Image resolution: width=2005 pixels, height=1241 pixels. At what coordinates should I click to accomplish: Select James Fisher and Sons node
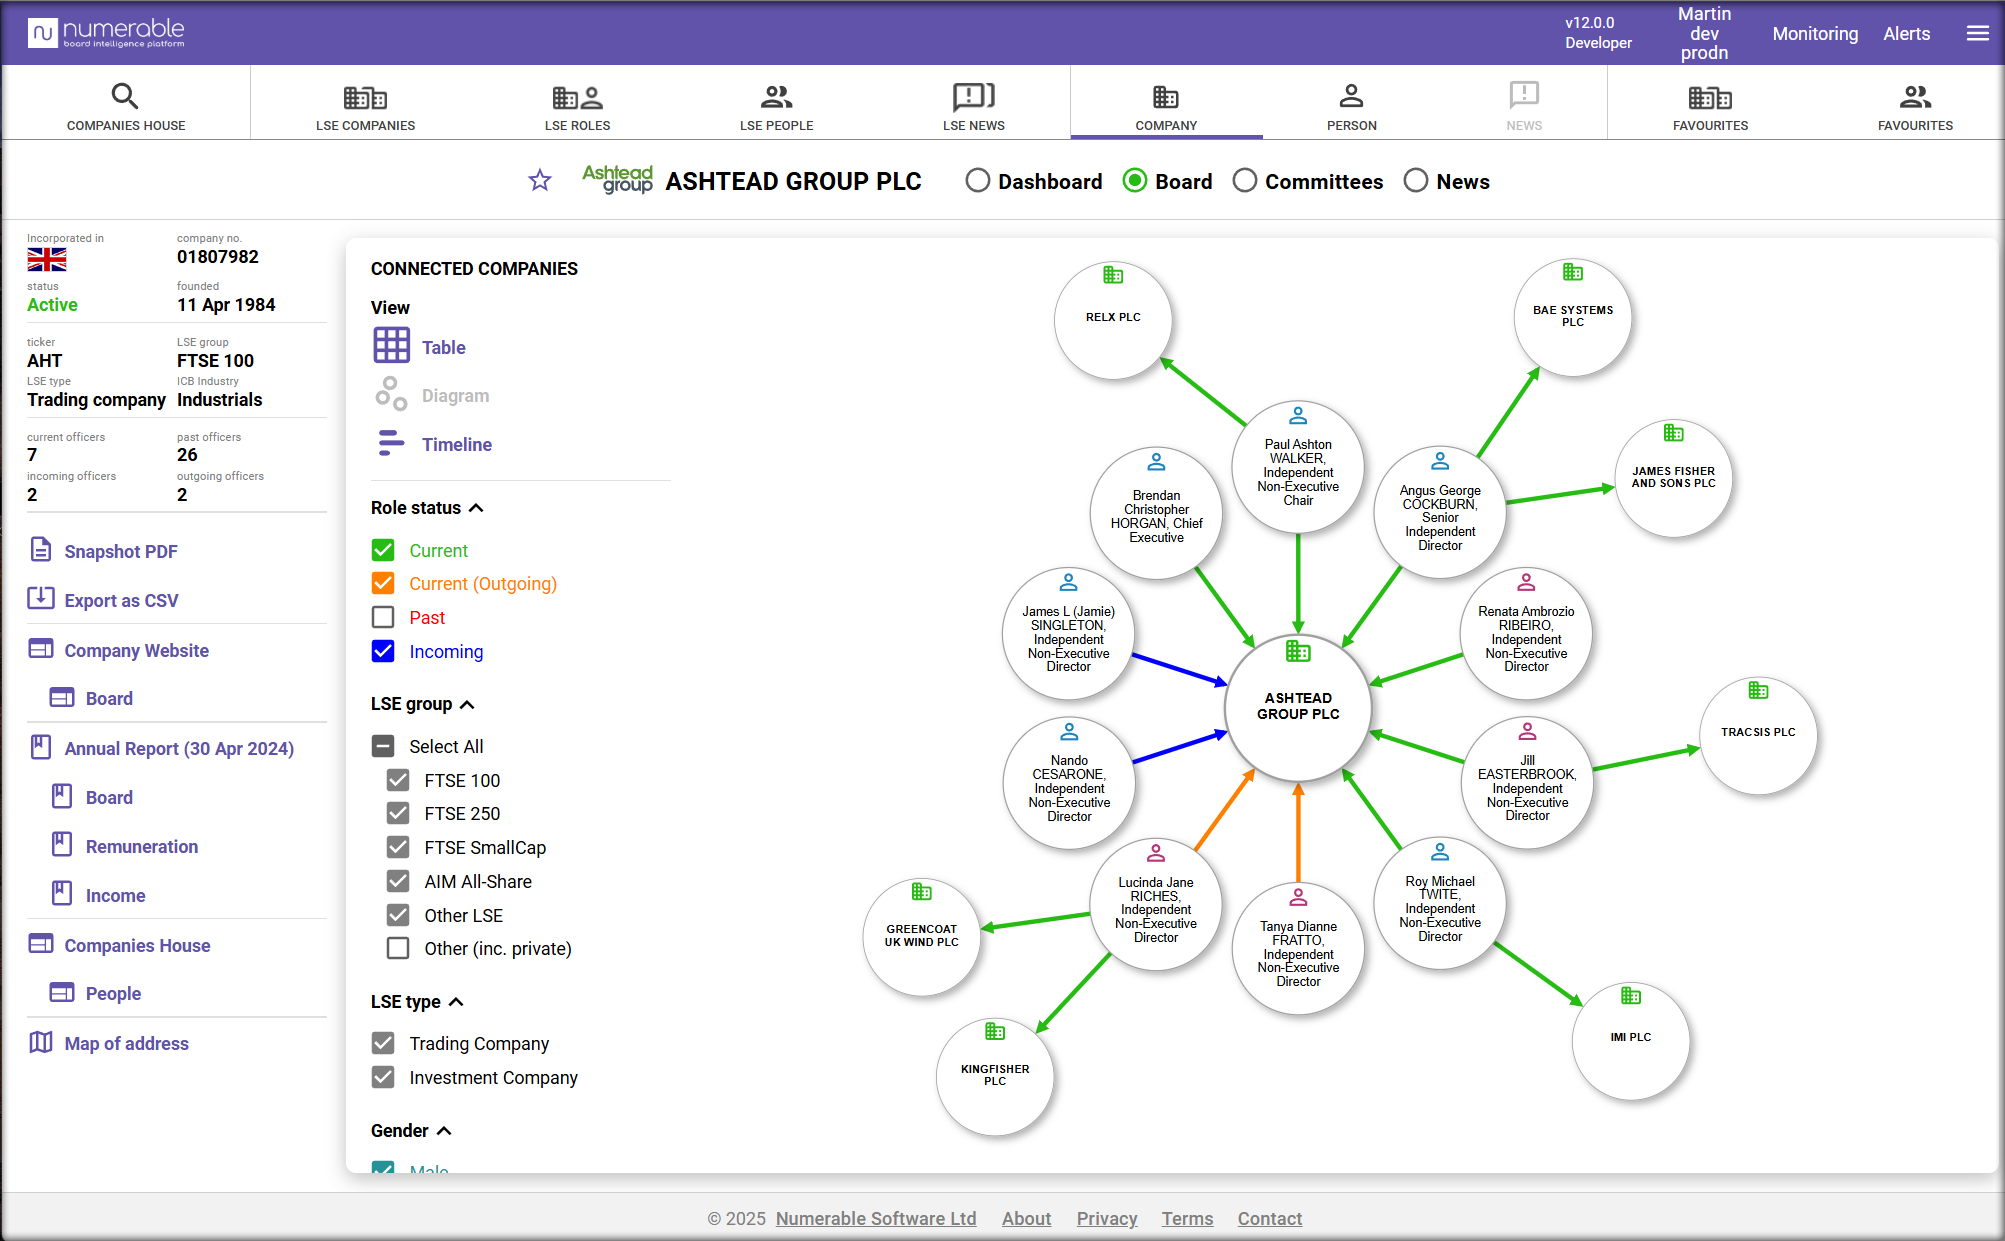1673,478
